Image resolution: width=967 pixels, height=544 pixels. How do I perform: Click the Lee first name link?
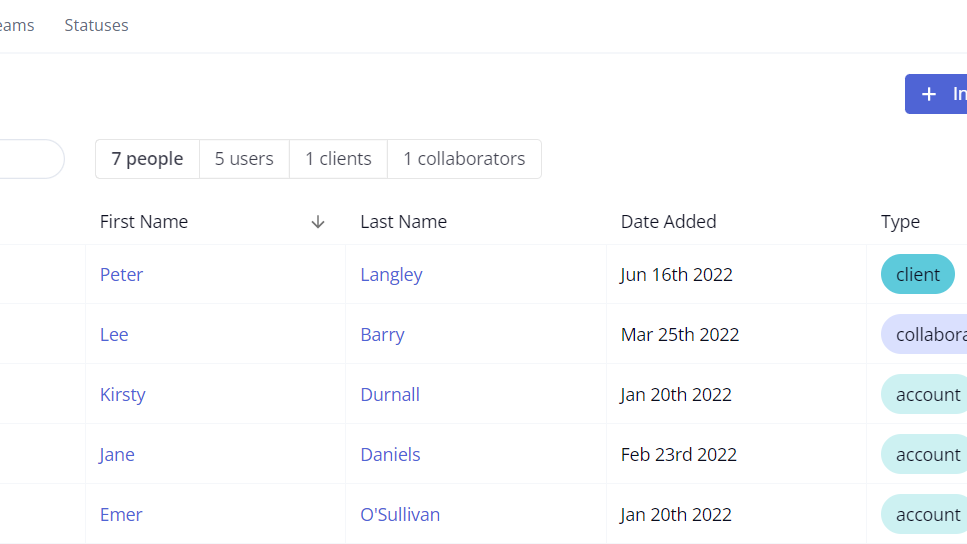pyautogui.click(x=114, y=335)
